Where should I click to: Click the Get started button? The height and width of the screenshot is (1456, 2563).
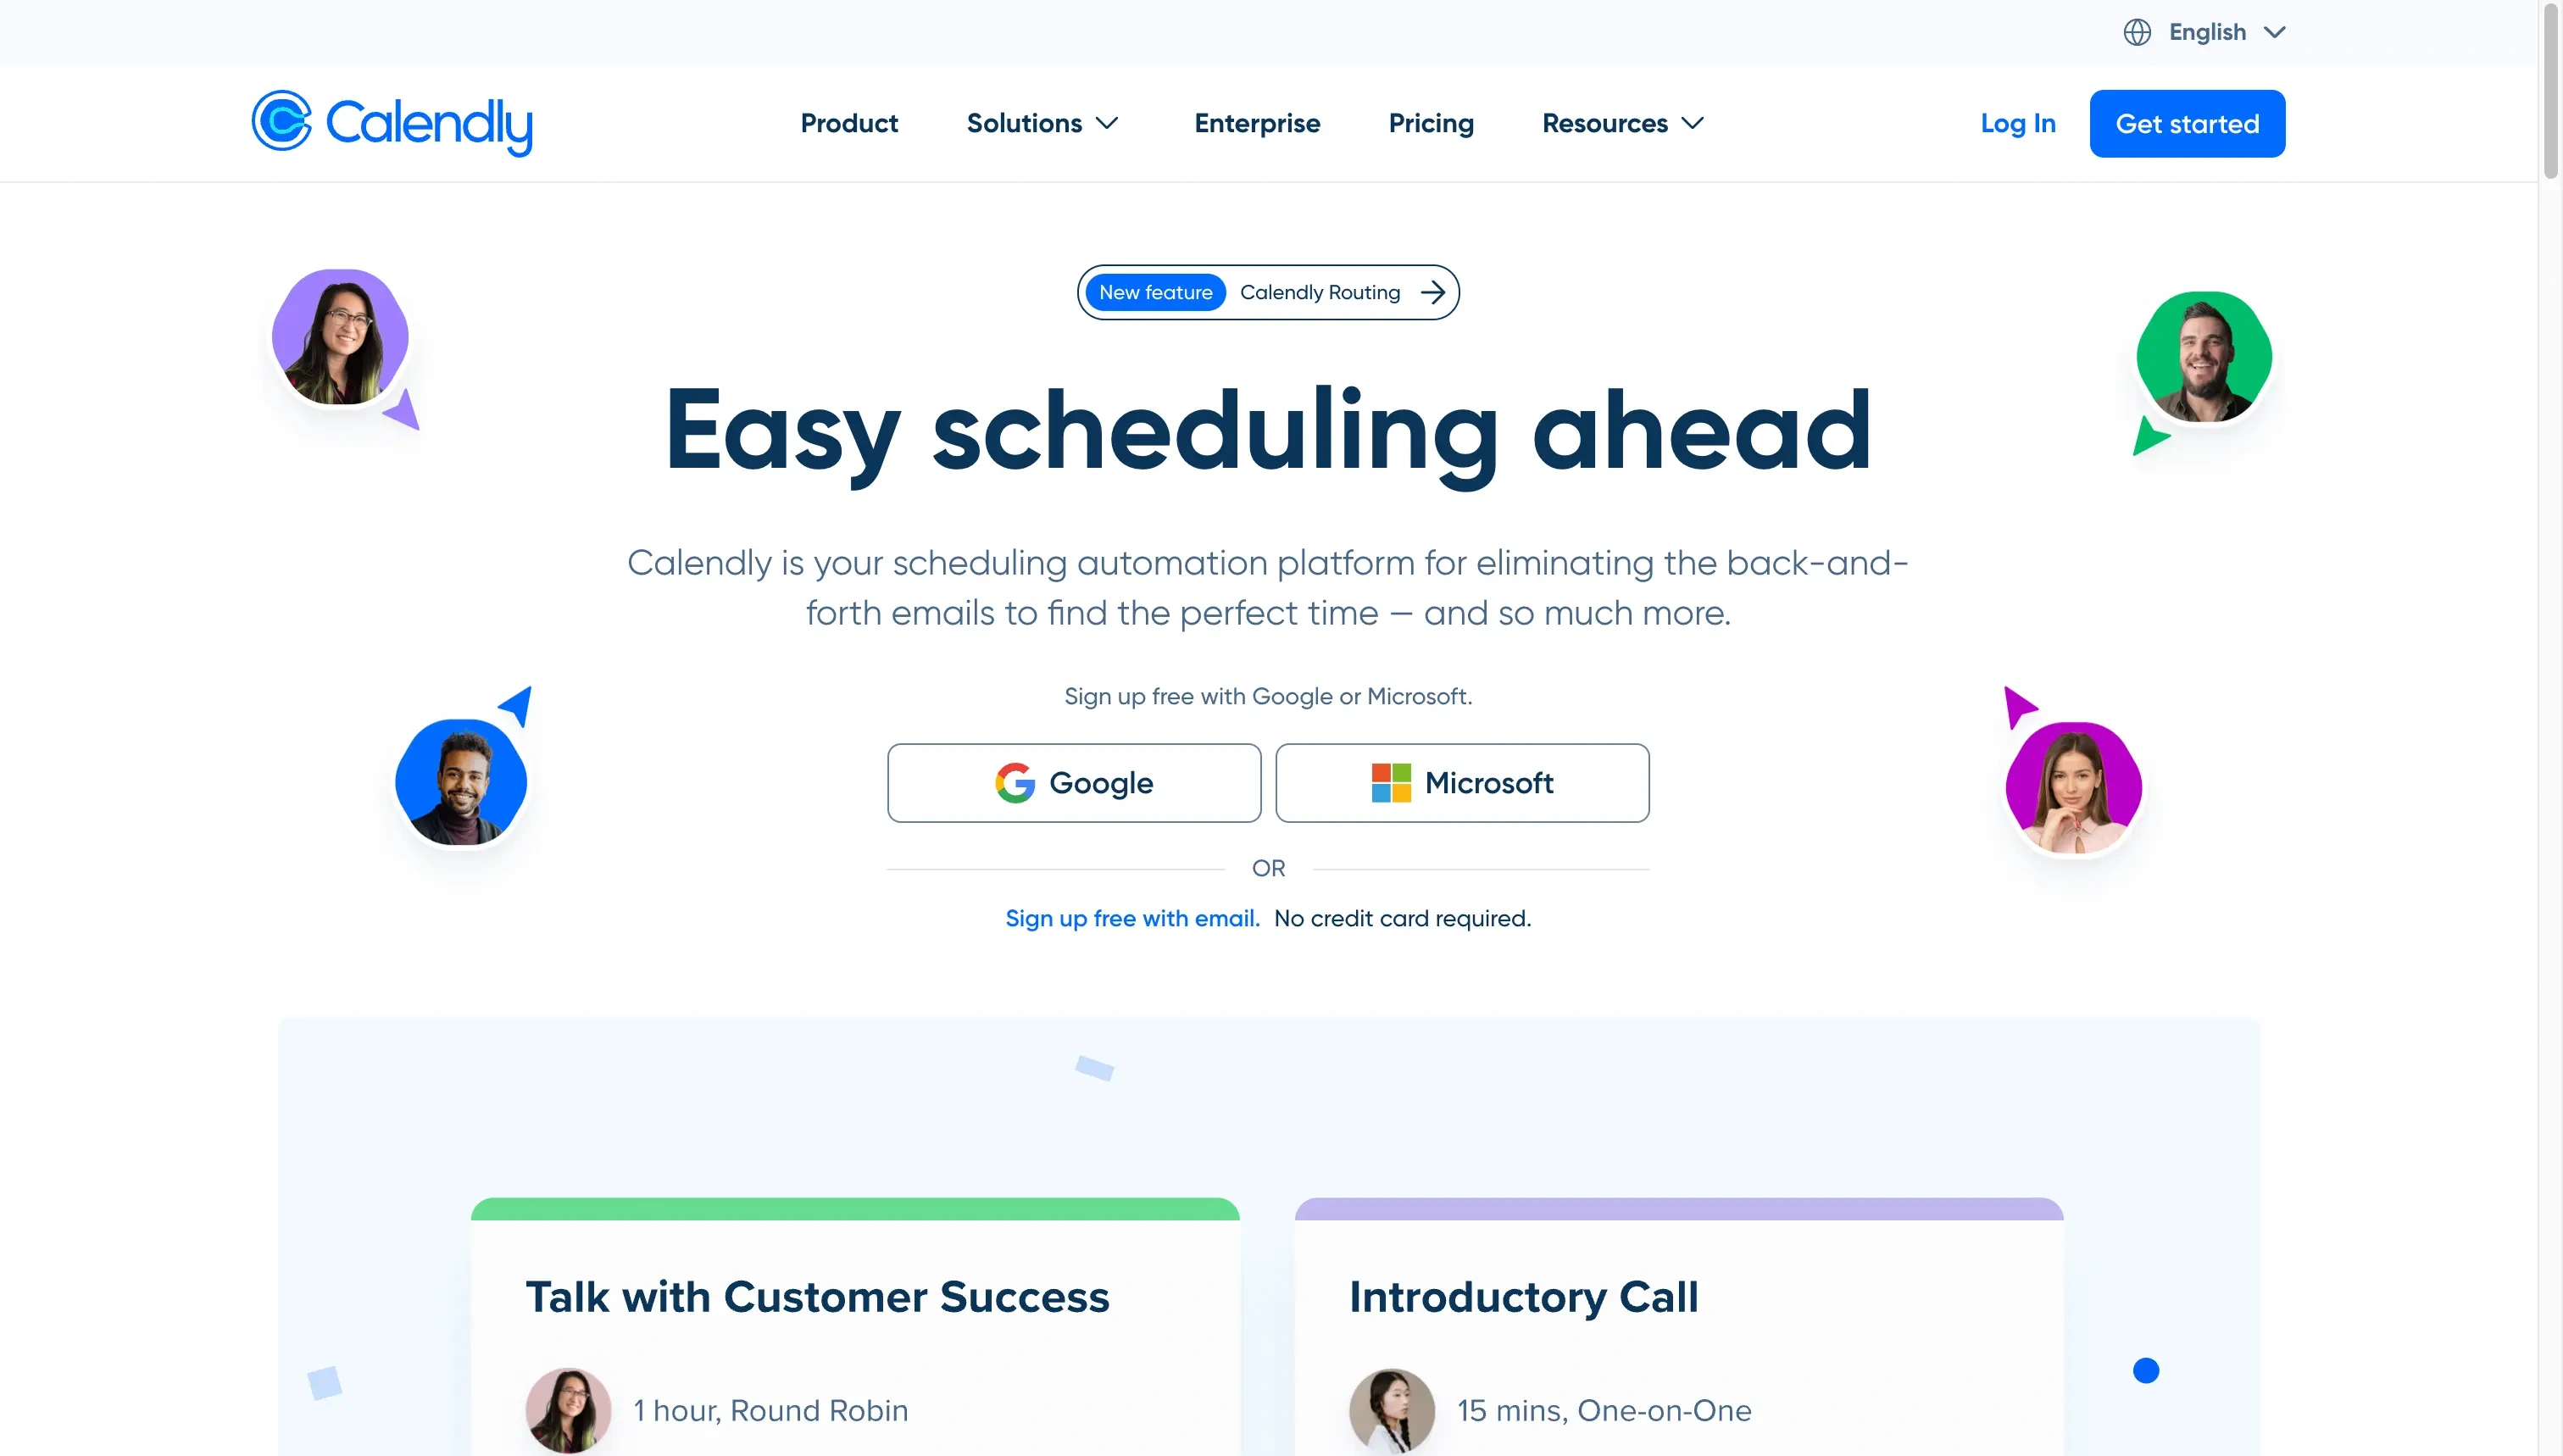2187,123
